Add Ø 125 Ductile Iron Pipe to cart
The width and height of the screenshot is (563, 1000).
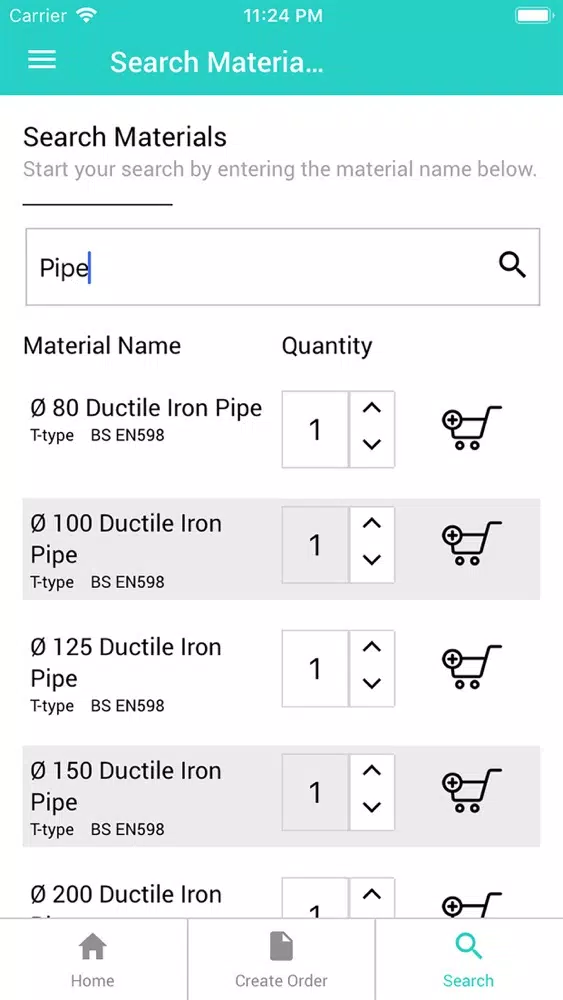(472, 667)
